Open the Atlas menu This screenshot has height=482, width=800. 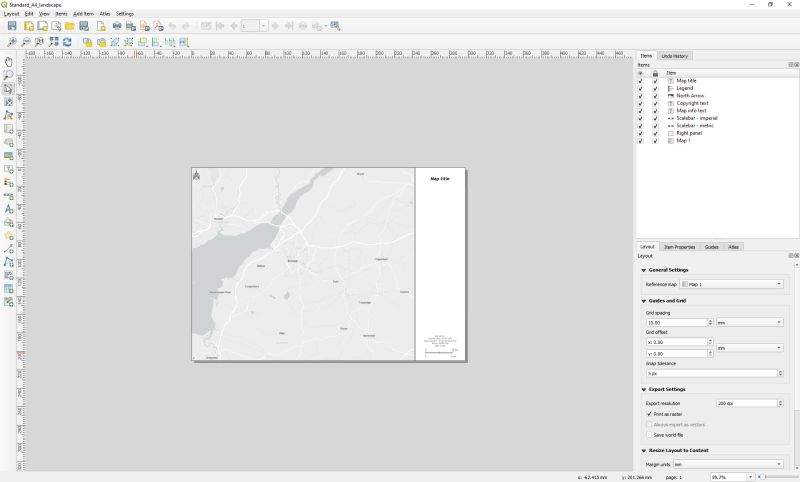pyautogui.click(x=105, y=14)
